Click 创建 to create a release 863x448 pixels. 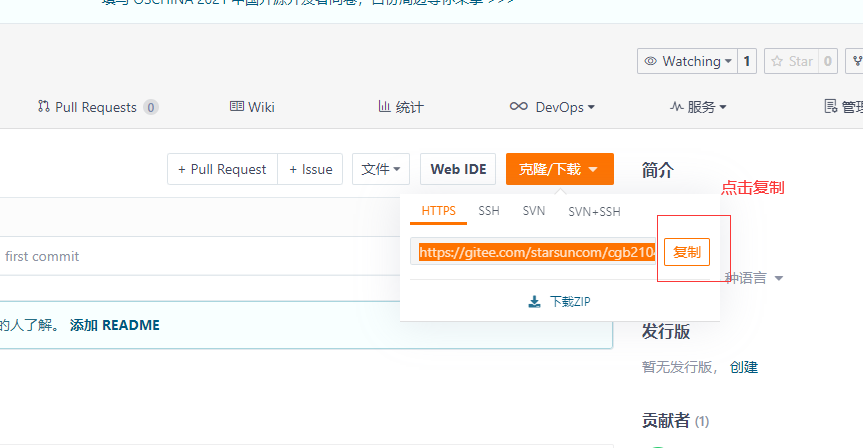pyautogui.click(x=744, y=367)
